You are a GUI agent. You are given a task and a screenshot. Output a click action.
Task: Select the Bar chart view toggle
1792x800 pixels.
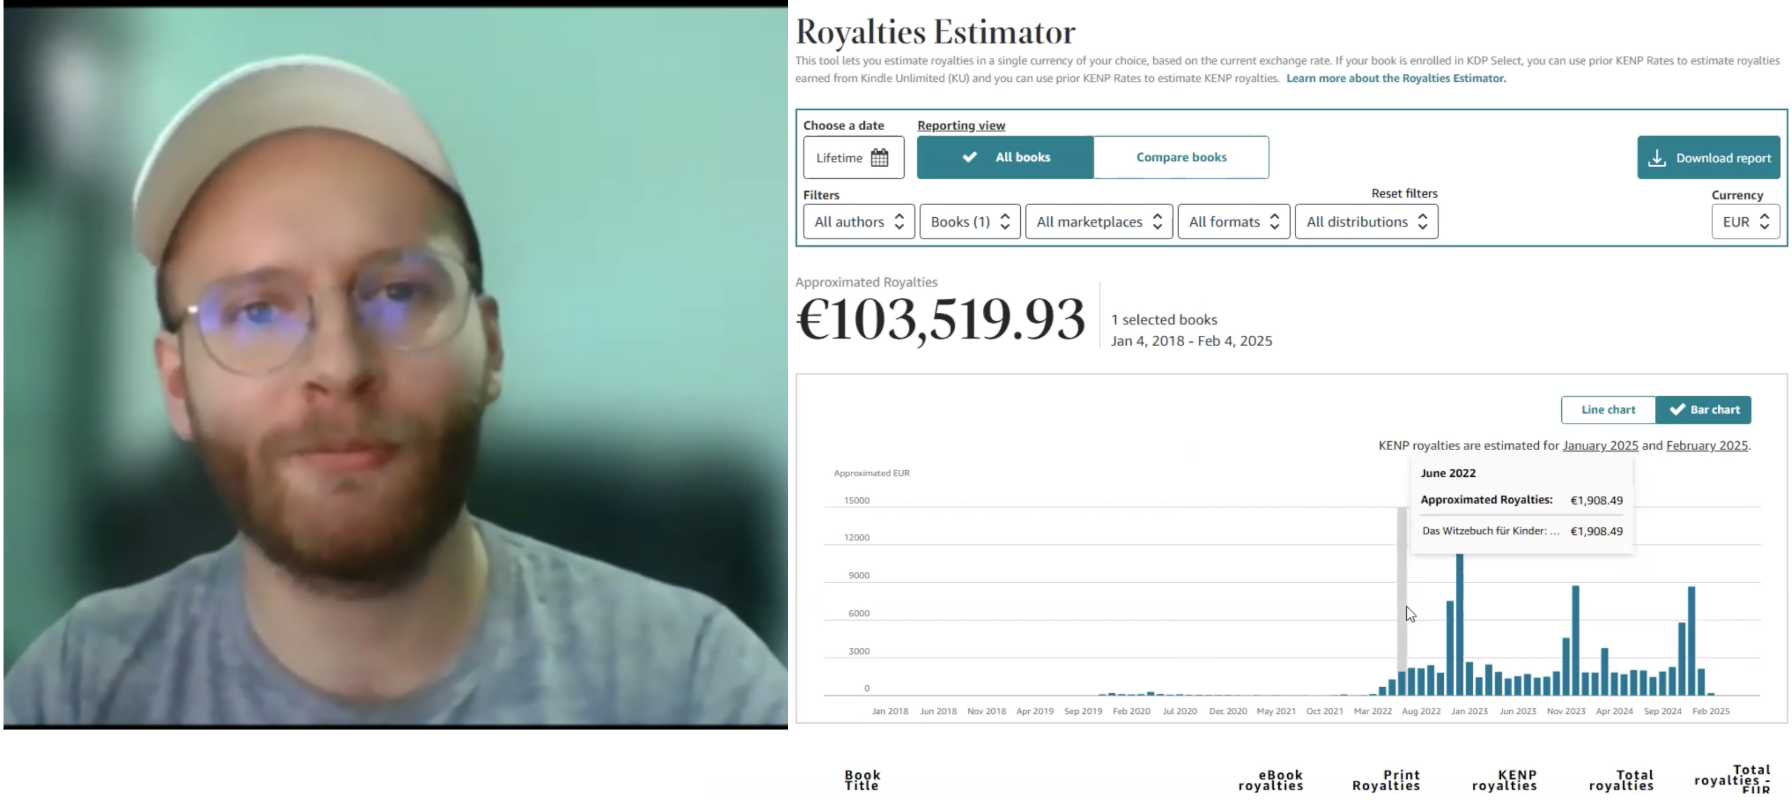pyautogui.click(x=1703, y=409)
